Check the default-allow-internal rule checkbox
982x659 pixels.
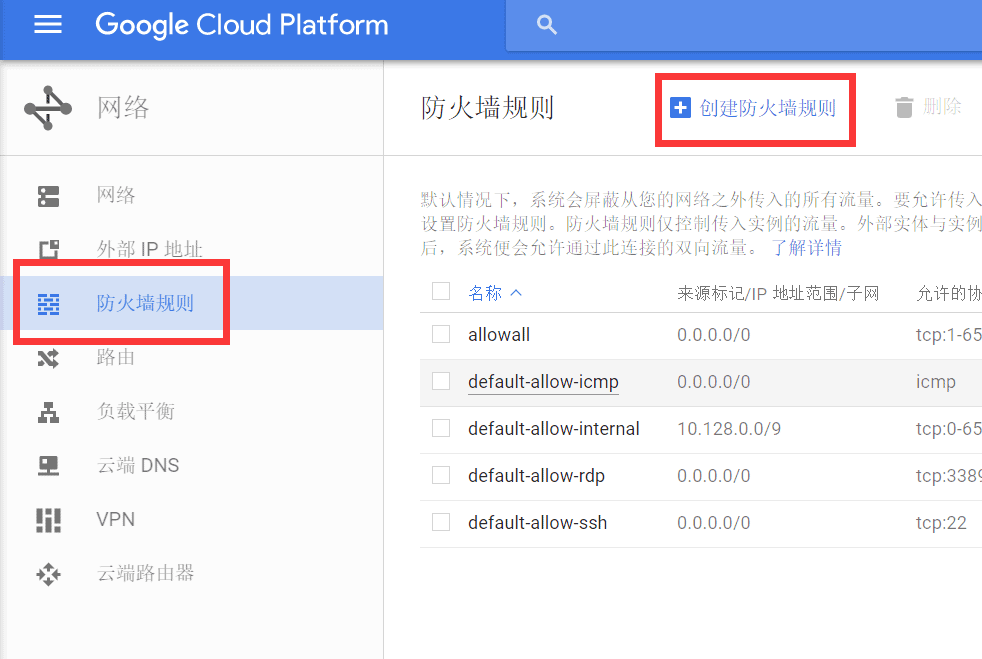tap(441, 428)
